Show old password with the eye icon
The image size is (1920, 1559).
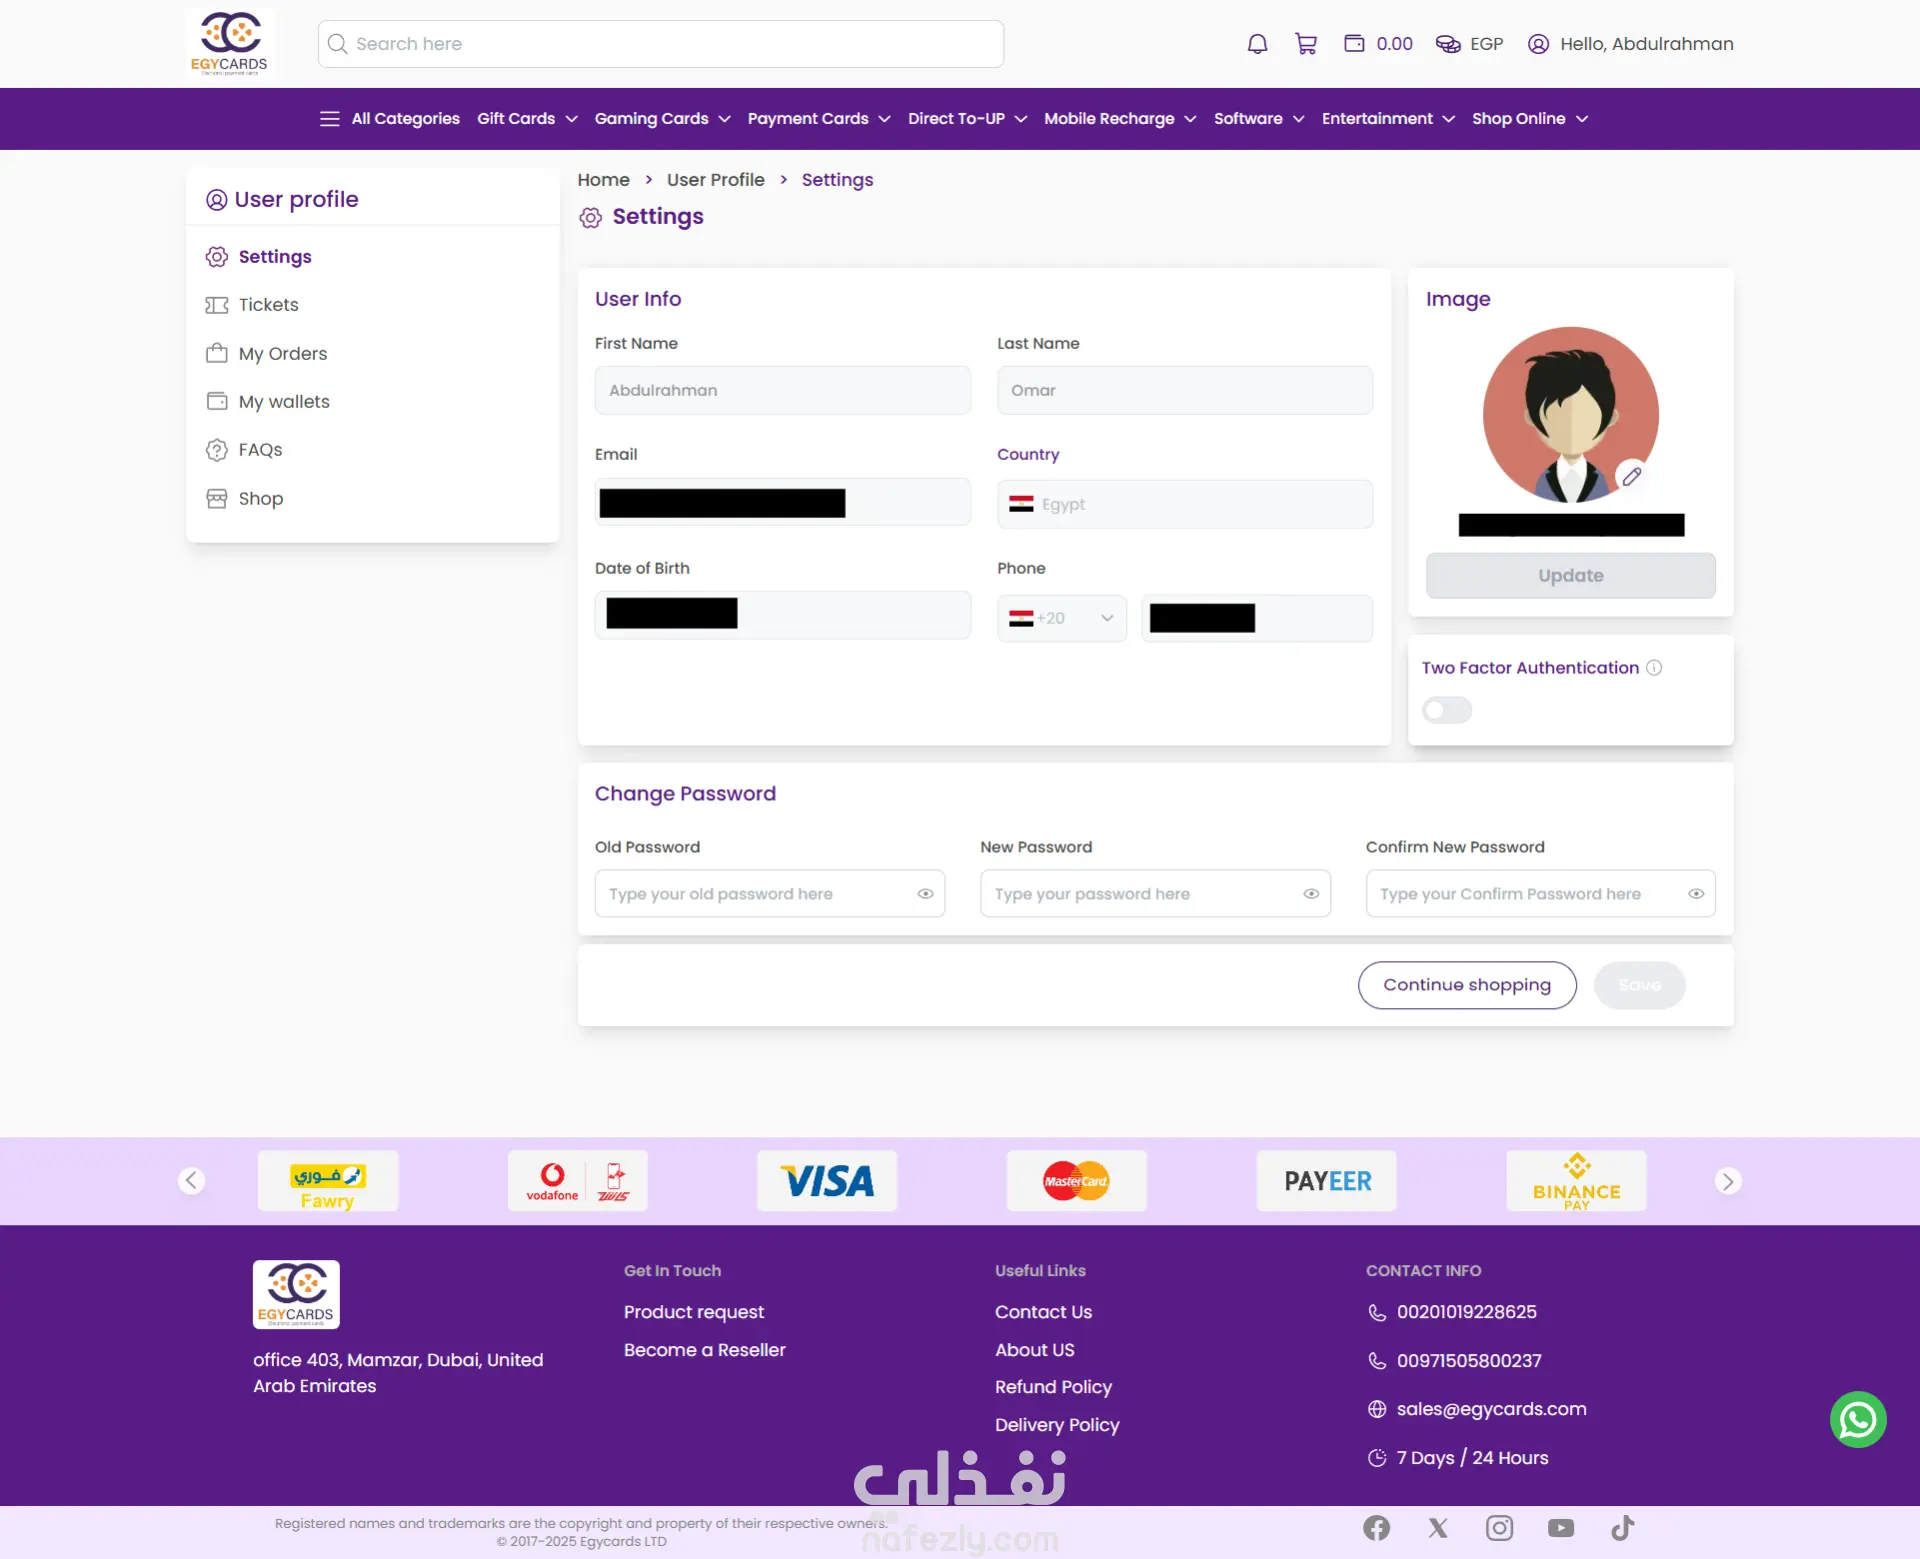(x=925, y=894)
